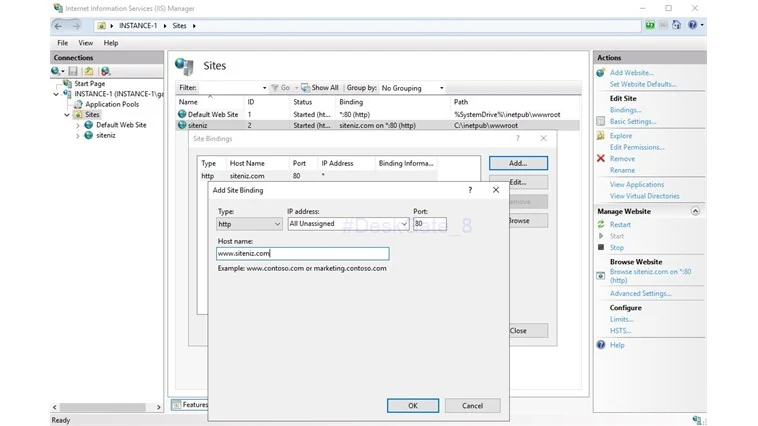Click the delete connection icon in Connections toolbar
The image size is (758, 426).
pyautogui.click(x=105, y=72)
